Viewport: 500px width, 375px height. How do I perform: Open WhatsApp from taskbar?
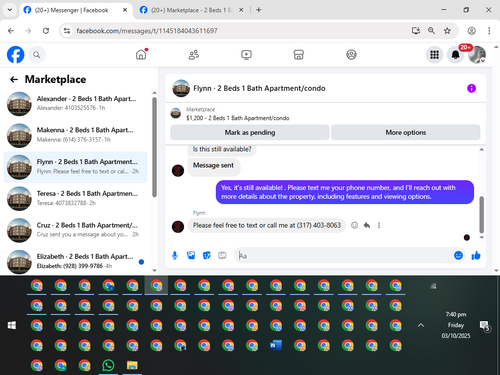coord(108,365)
